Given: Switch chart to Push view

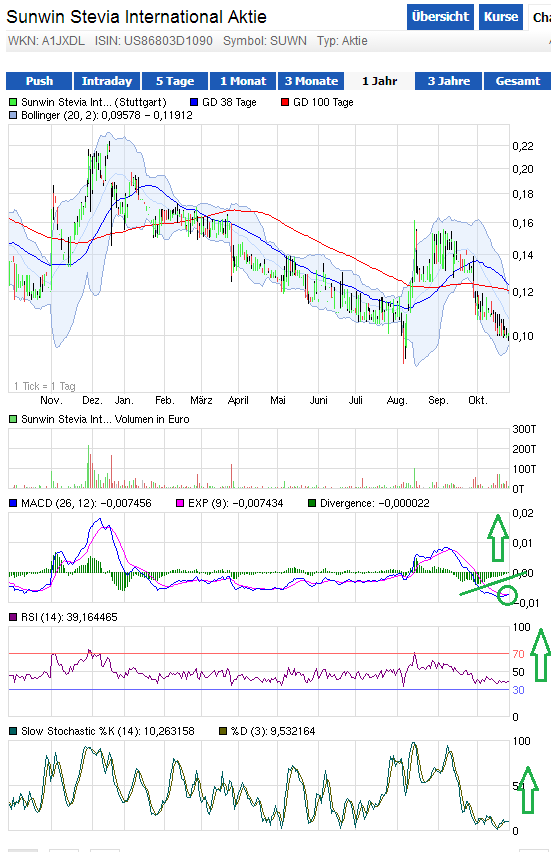Looking at the screenshot, I should [39, 81].
